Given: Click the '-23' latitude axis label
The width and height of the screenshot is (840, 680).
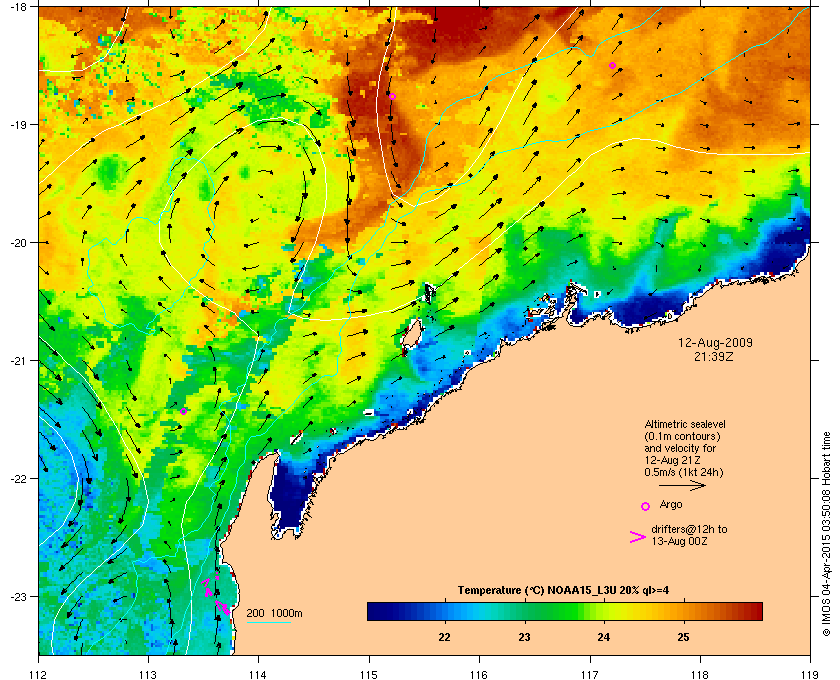Looking at the screenshot, I should pos(18,596).
